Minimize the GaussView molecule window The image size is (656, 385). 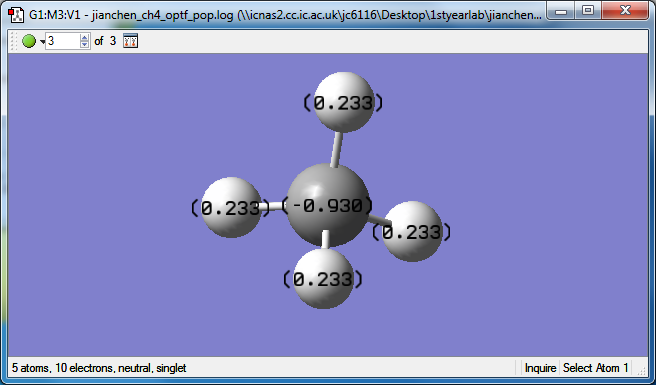(561, 10)
